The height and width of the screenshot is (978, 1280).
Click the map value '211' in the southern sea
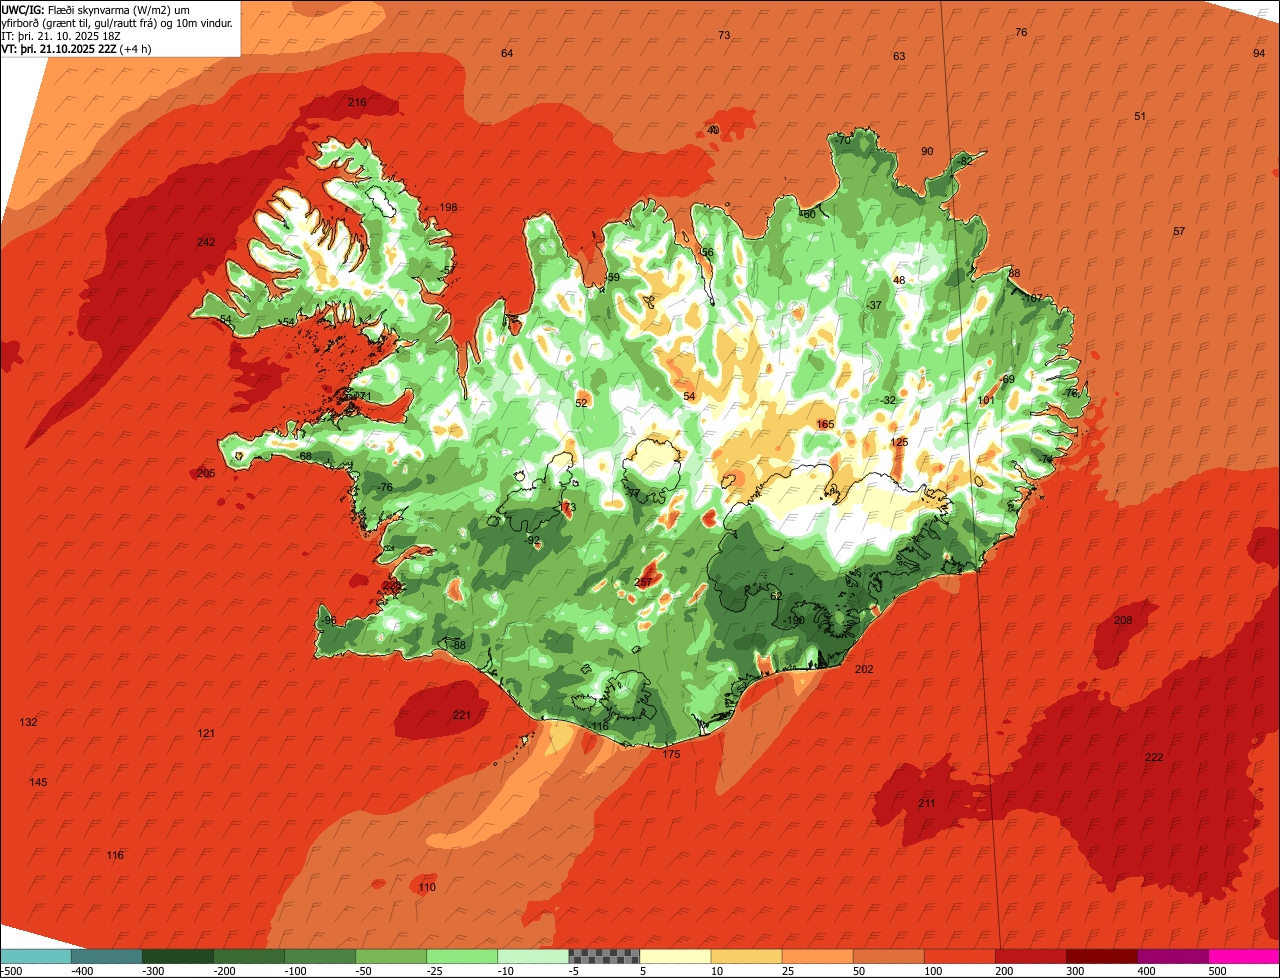pos(926,803)
